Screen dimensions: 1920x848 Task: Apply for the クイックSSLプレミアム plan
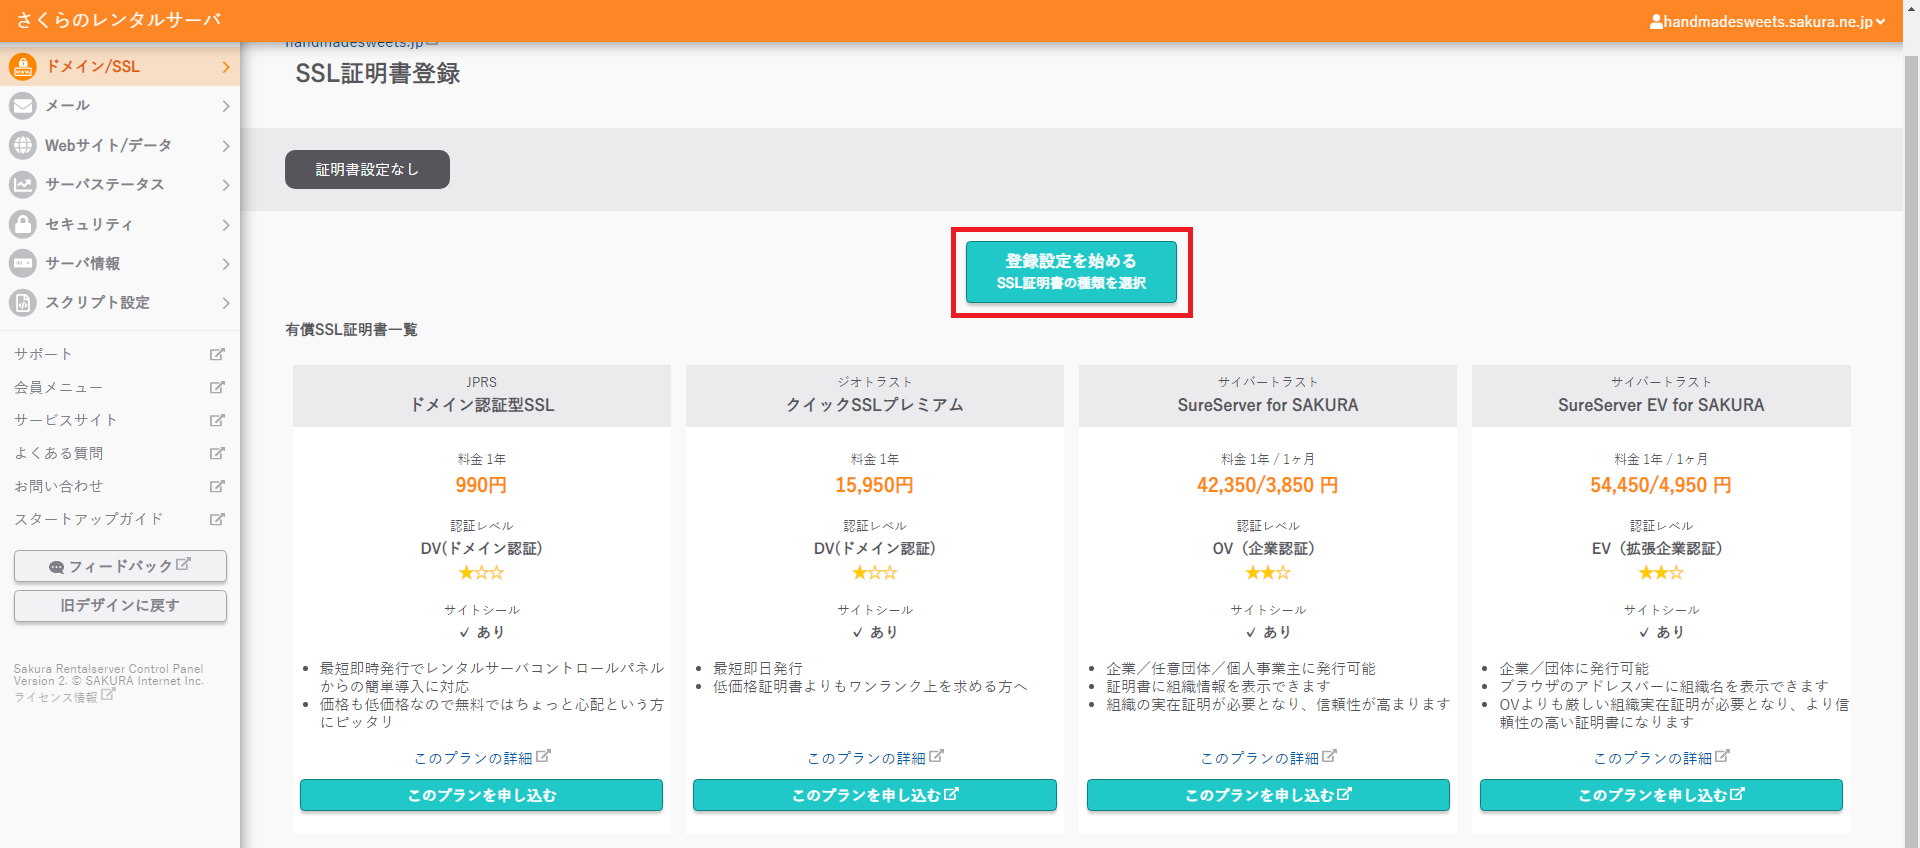[875, 795]
